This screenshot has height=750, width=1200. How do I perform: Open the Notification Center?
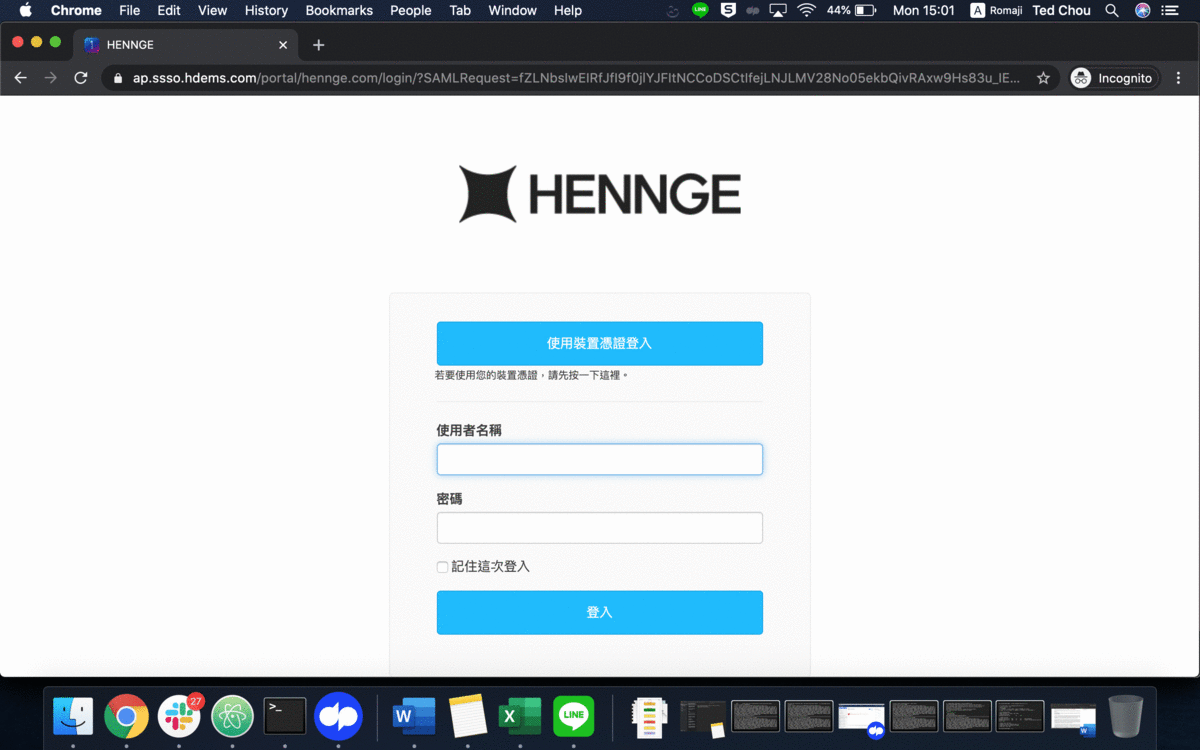click(x=1170, y=10)
